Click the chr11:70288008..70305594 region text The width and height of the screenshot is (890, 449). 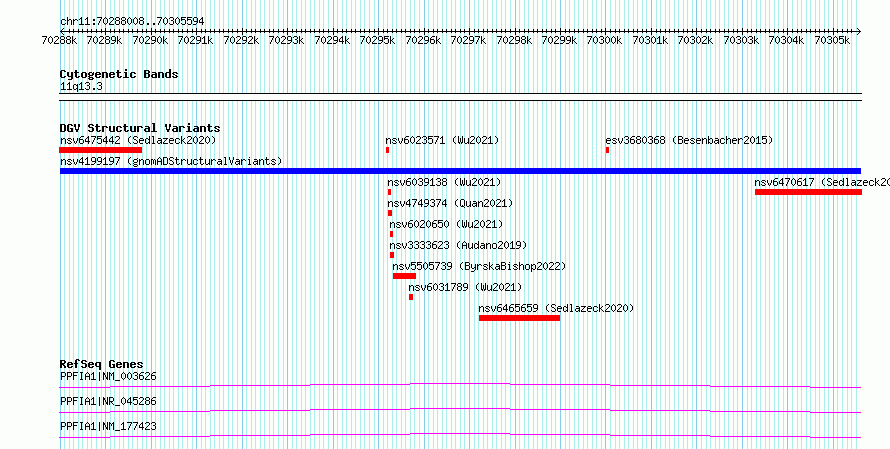[132, 22]
